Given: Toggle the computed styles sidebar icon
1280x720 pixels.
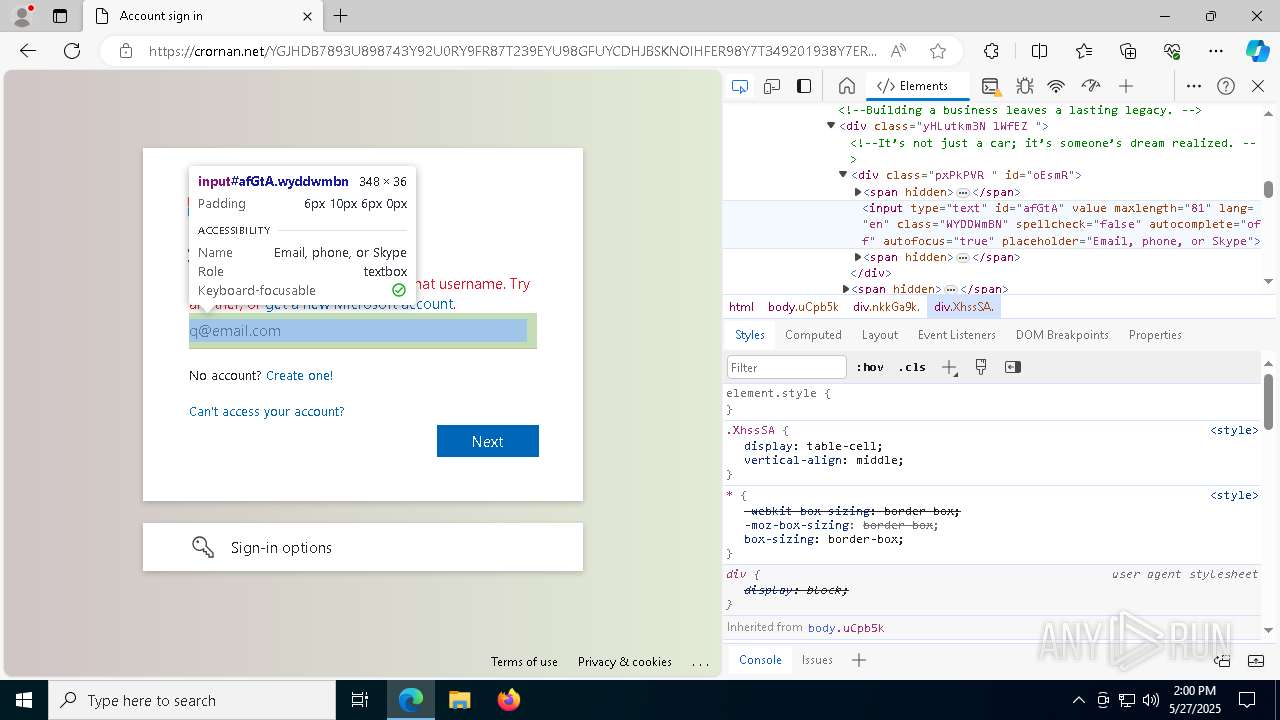Looking at the screenshot, I should 1013,367.
